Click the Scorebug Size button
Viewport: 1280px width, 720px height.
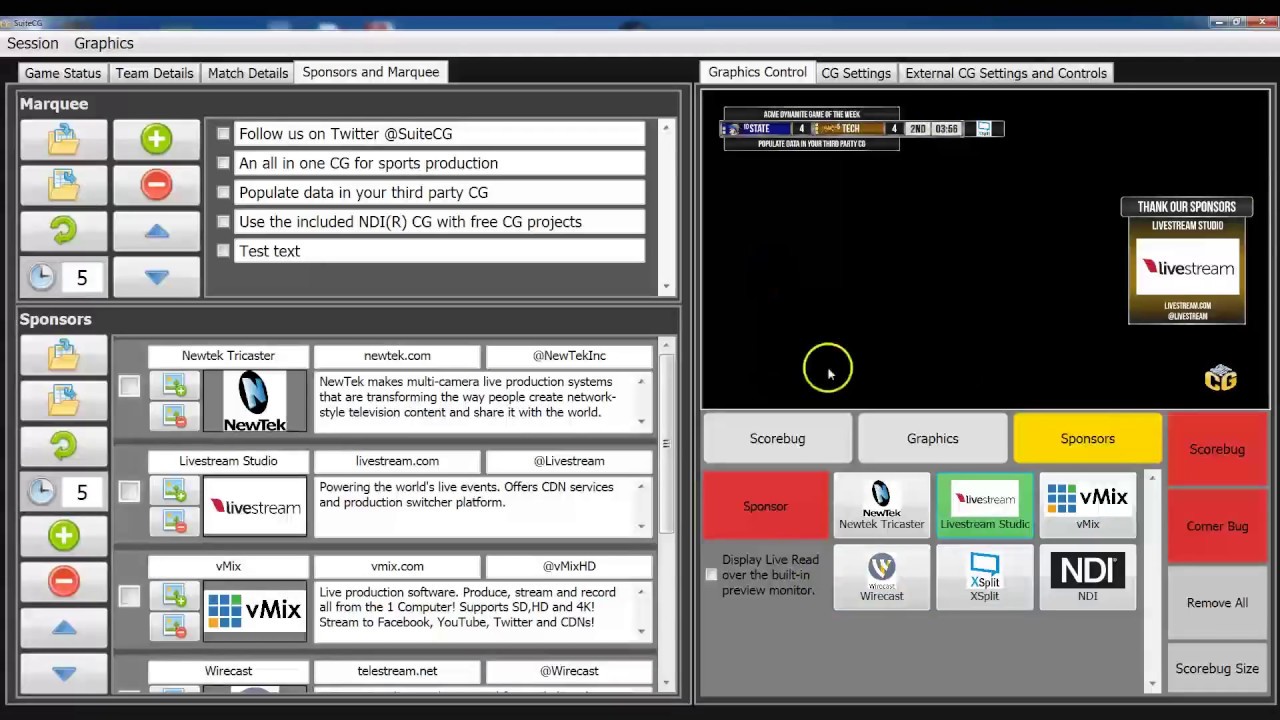coord(1217,669)
